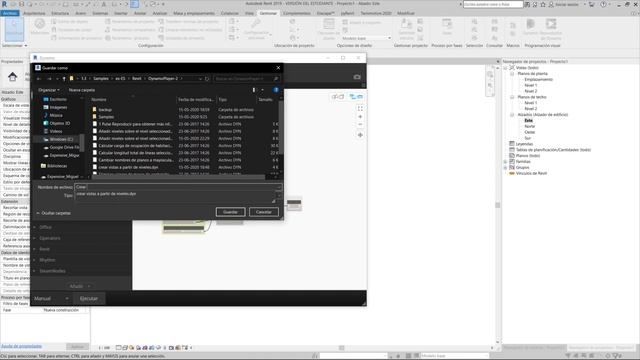
Task: Click Dynamo pan mode icon
Action: tap(360, 135)
